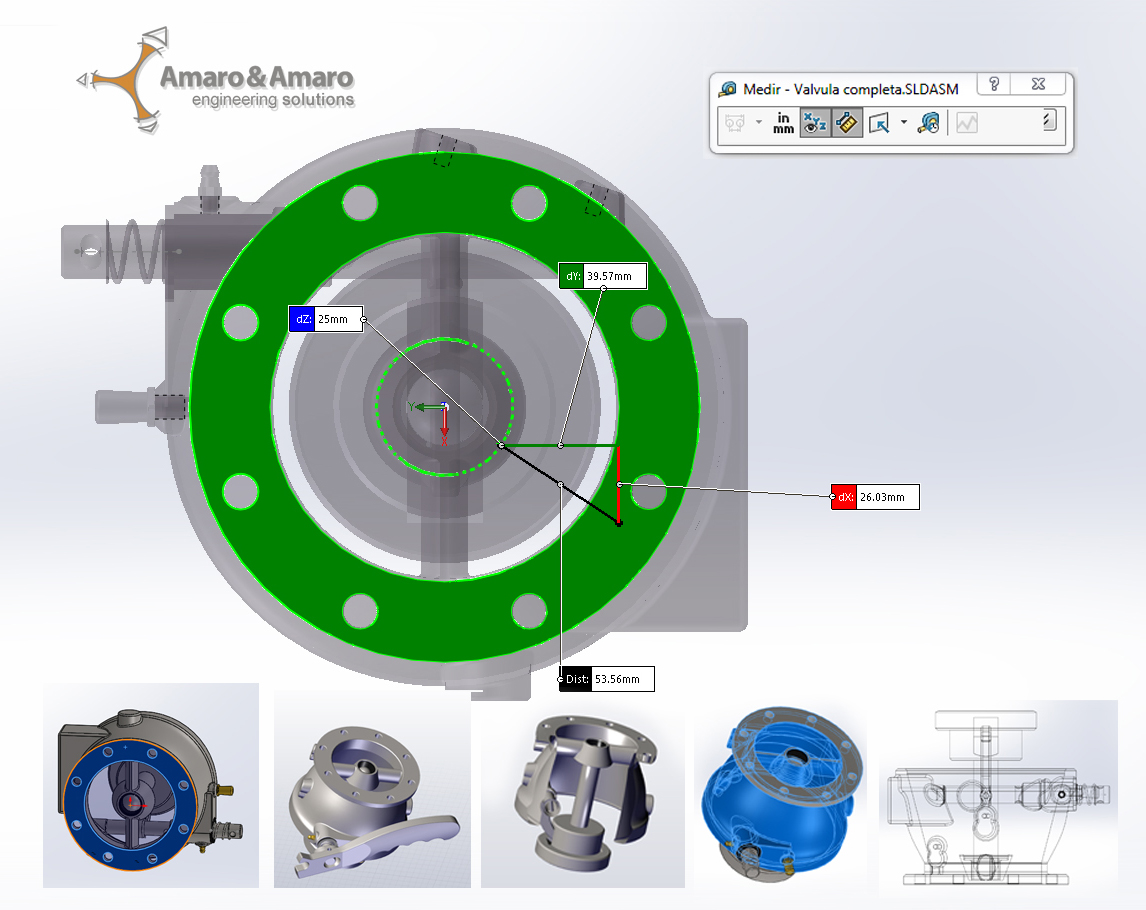
Task: Open the Projected On dropdown arrow
Action: click(904, 123)
